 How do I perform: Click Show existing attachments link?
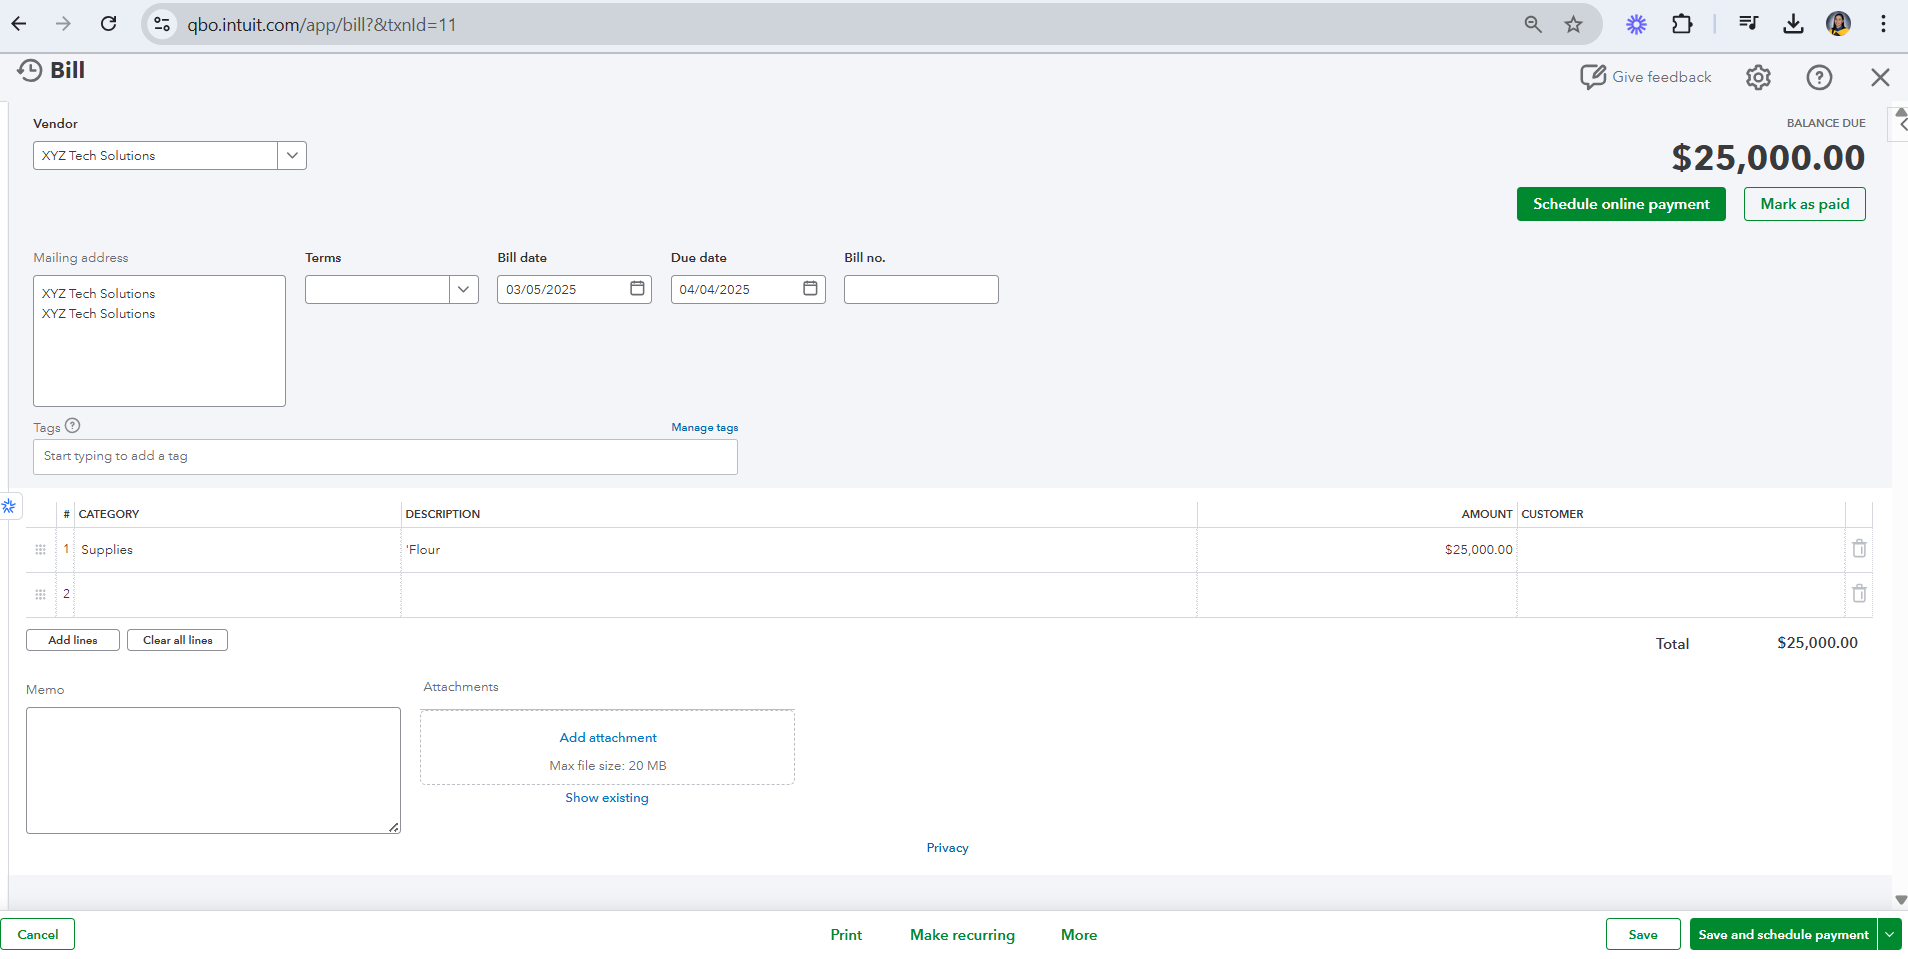pos(607,798)
